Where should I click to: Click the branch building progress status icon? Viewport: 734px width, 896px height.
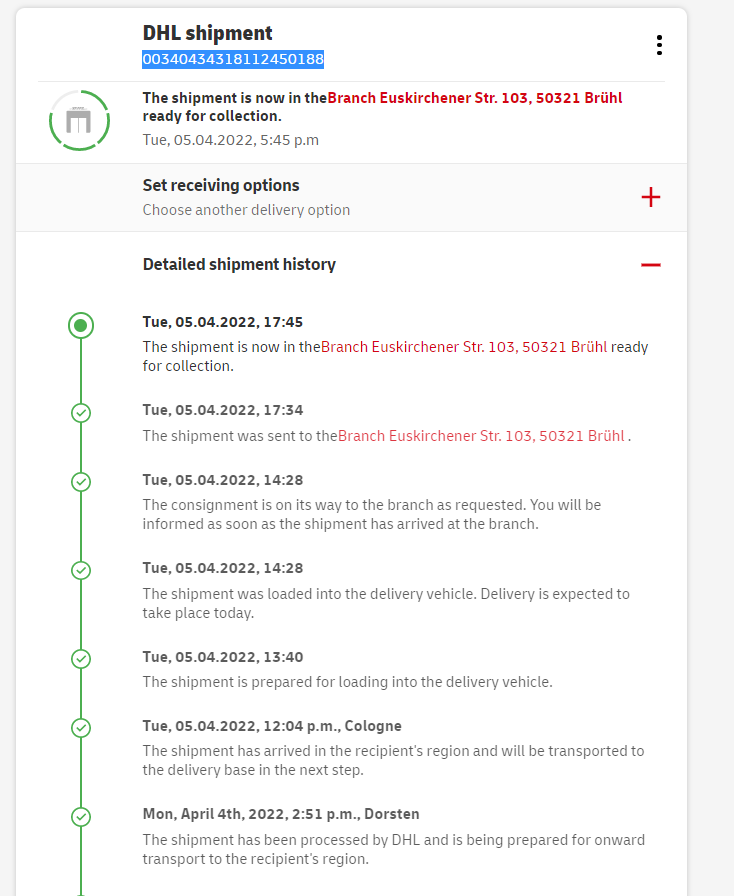[79, 120]
